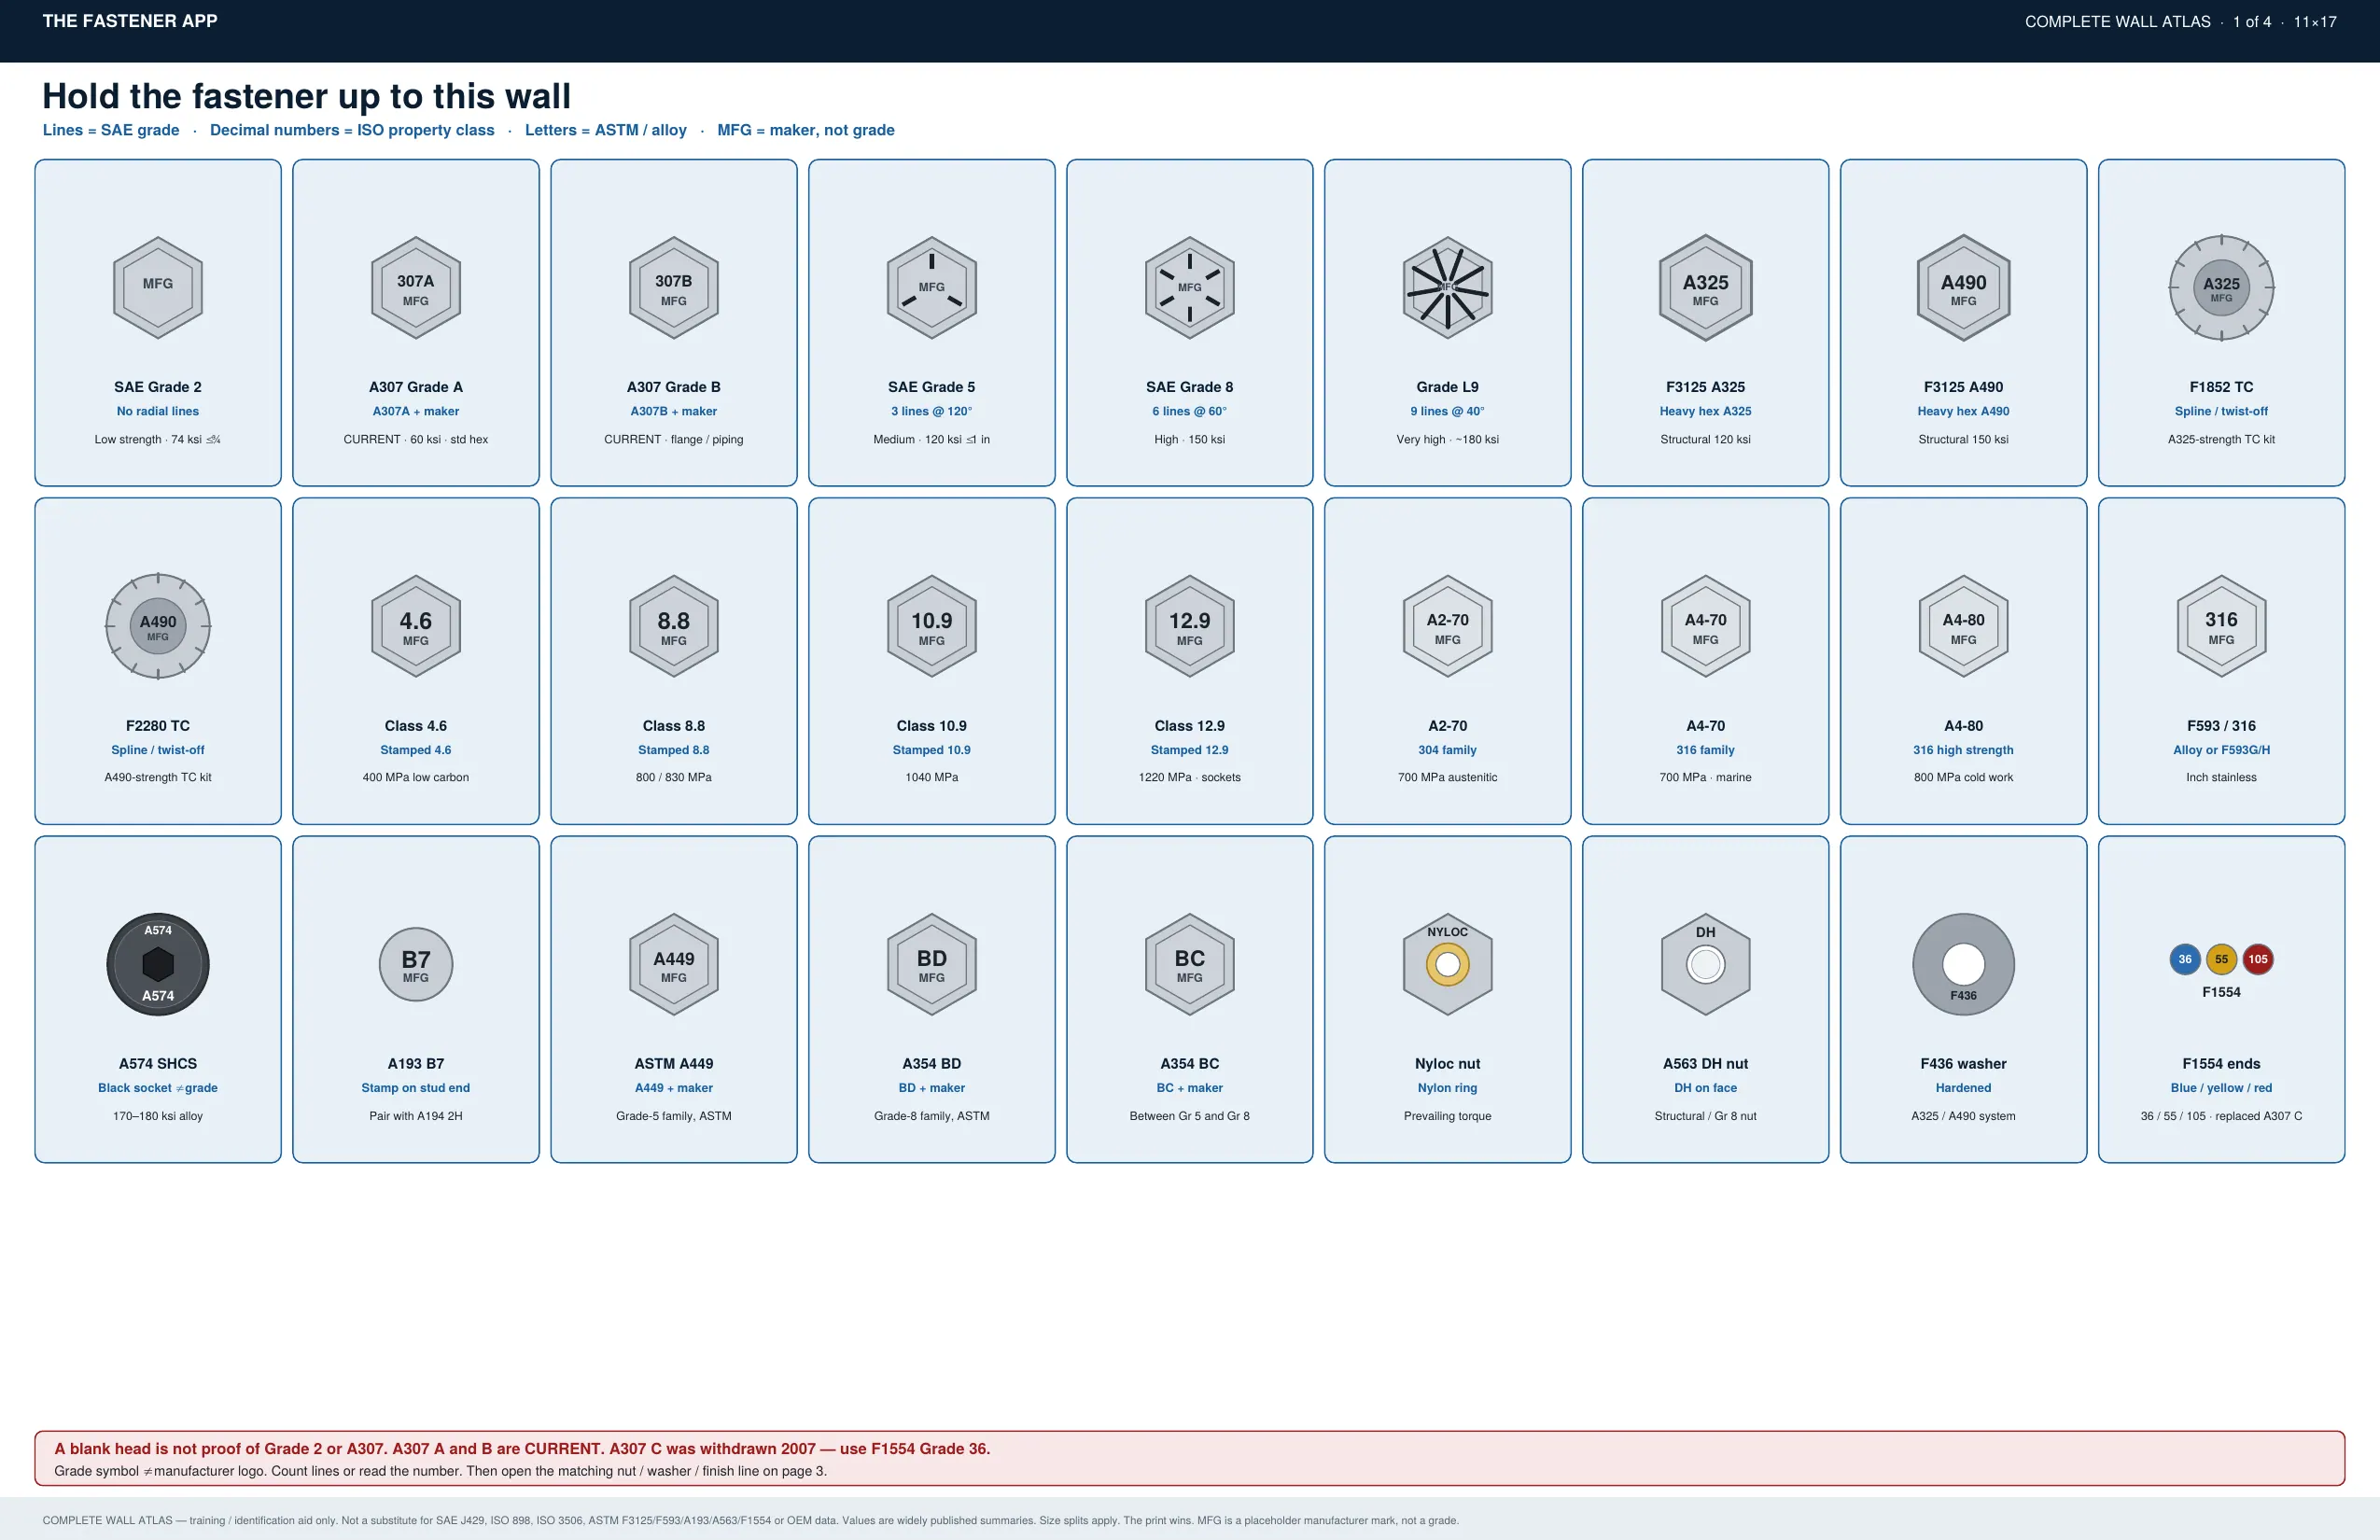Screen dimensions: 2380x1540
Task: Click 'MFG = maker, not grade' legend
Action: point(806,130)
